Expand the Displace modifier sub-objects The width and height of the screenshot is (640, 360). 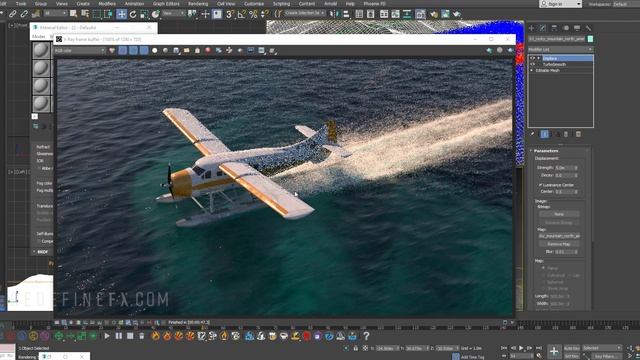(x=539, y=58)
